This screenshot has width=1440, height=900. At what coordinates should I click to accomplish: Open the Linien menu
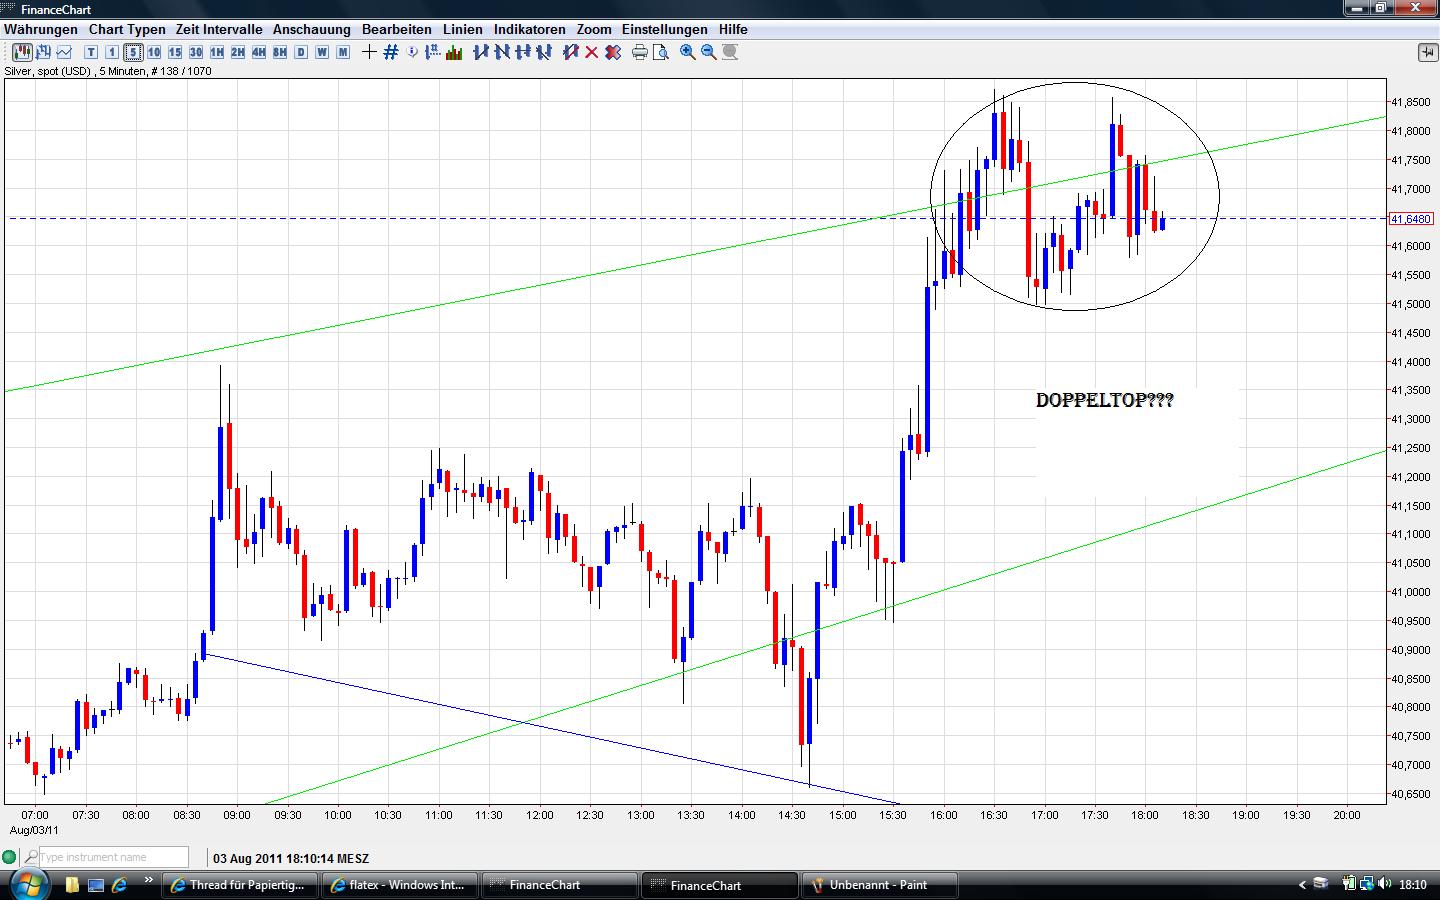pyautogui.click(x=463, y=29)
